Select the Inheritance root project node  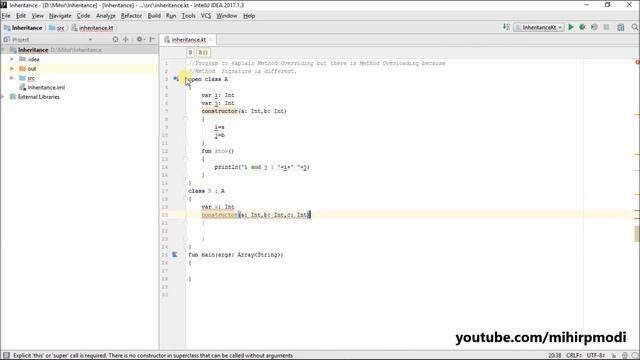[33, 50]
